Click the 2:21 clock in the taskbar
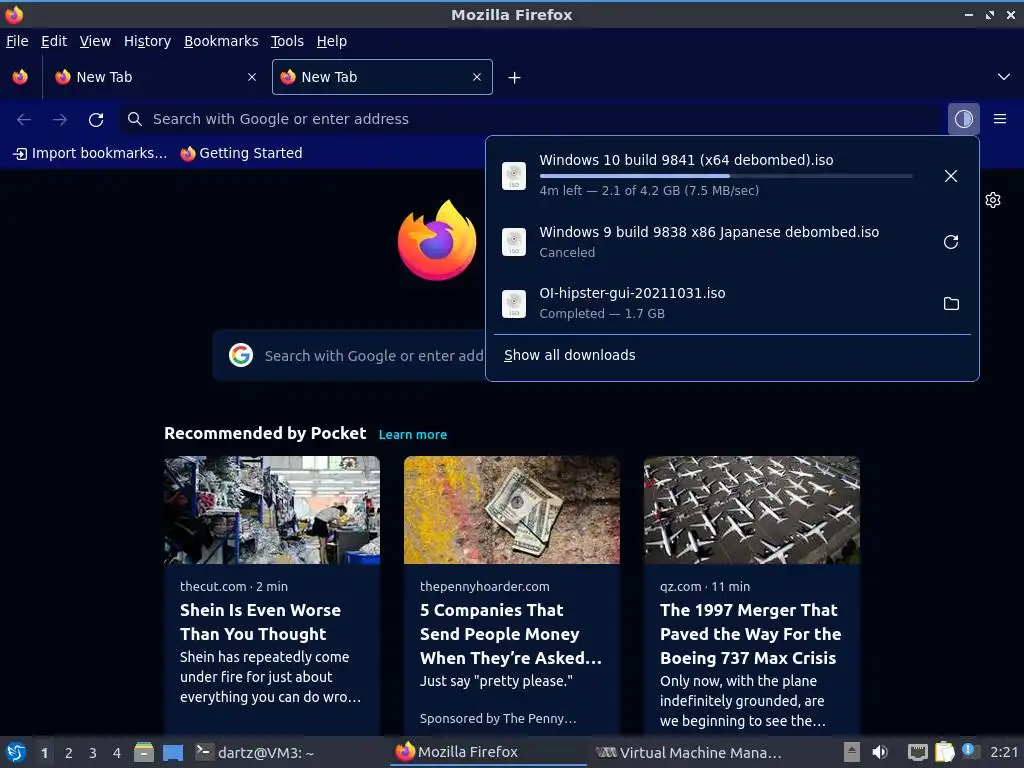This screenshot has height=768, width=1024. tap(1004, 752)
